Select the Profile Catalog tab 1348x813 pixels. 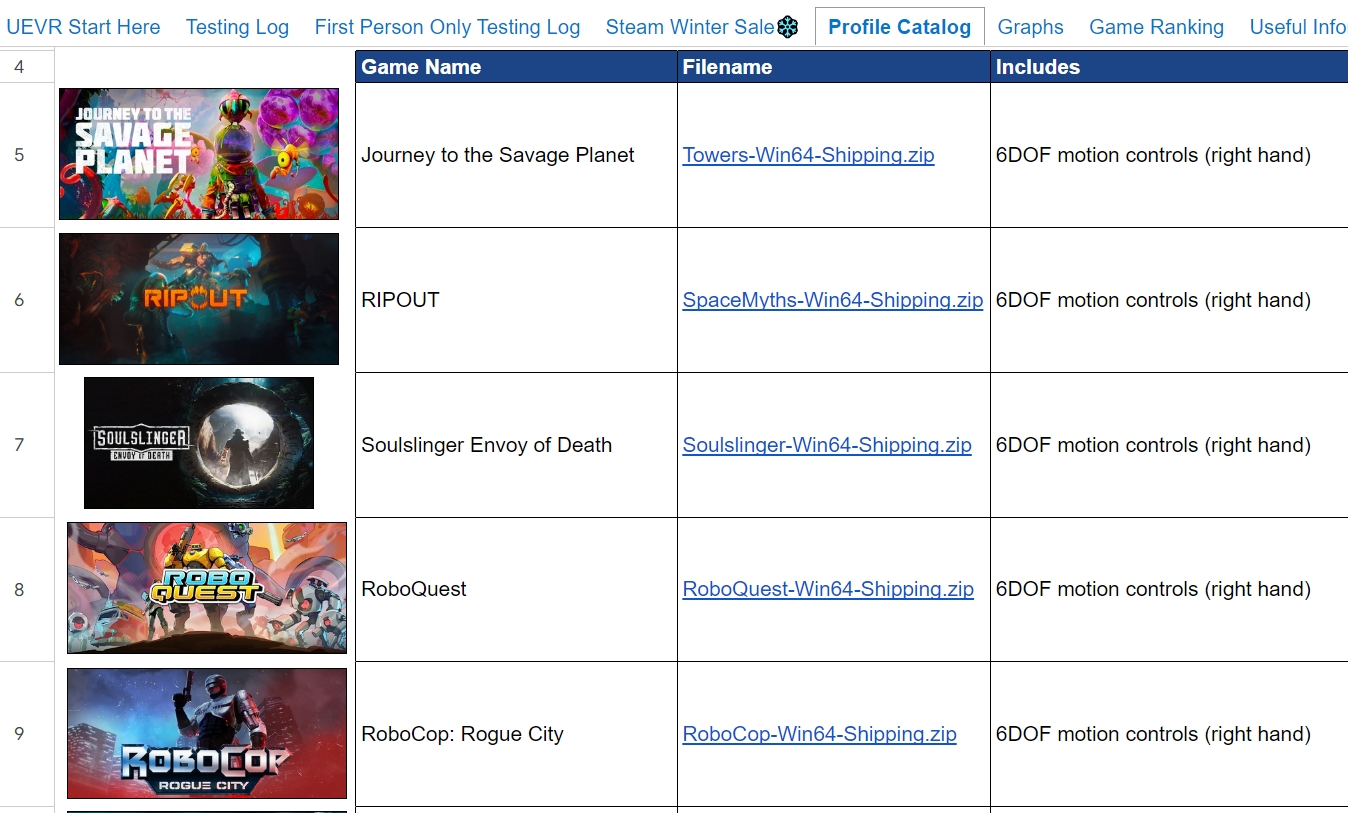point(899,27)
